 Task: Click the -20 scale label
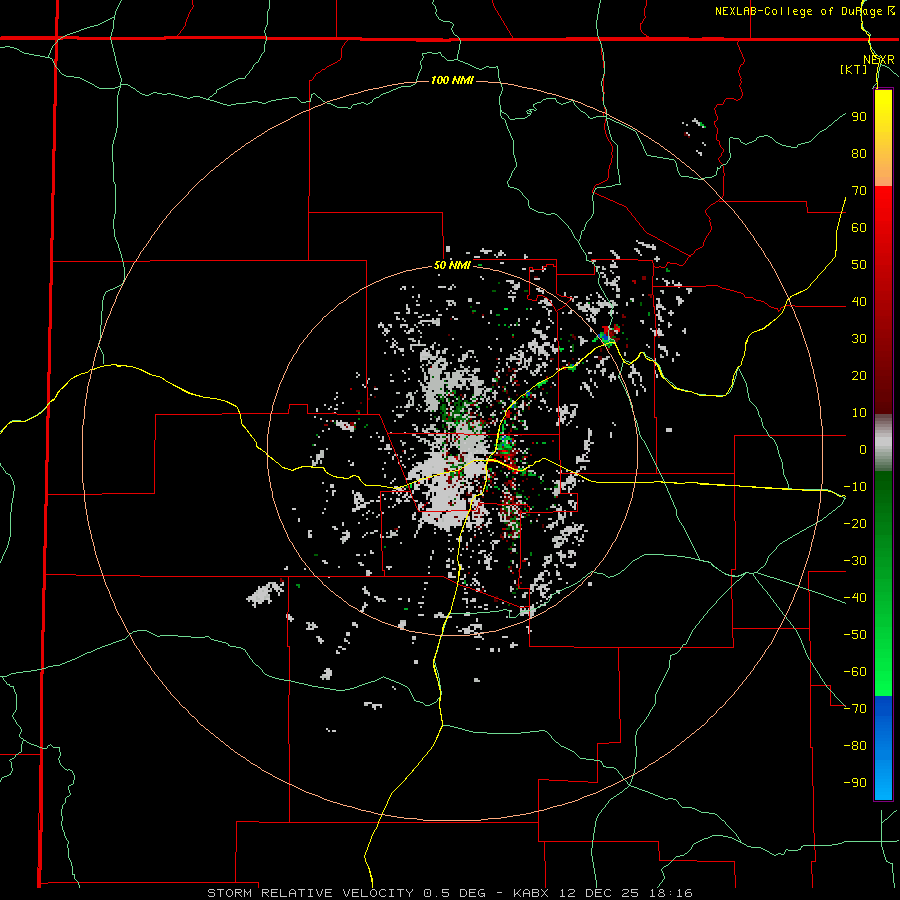855,523
